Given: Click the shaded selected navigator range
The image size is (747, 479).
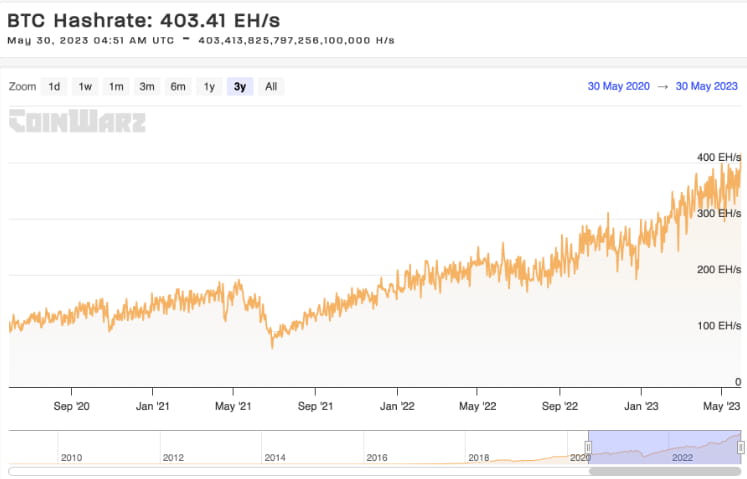Looking at the screenshot, I should 665,447.
